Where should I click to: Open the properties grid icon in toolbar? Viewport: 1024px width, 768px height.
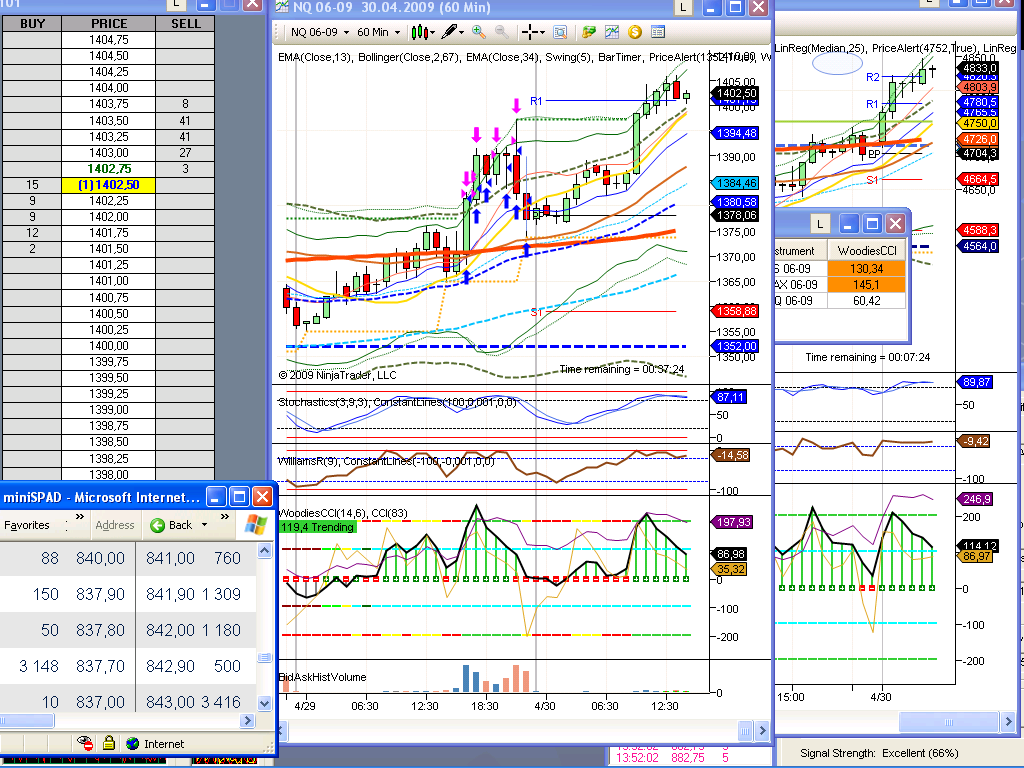tap(657, 32)
